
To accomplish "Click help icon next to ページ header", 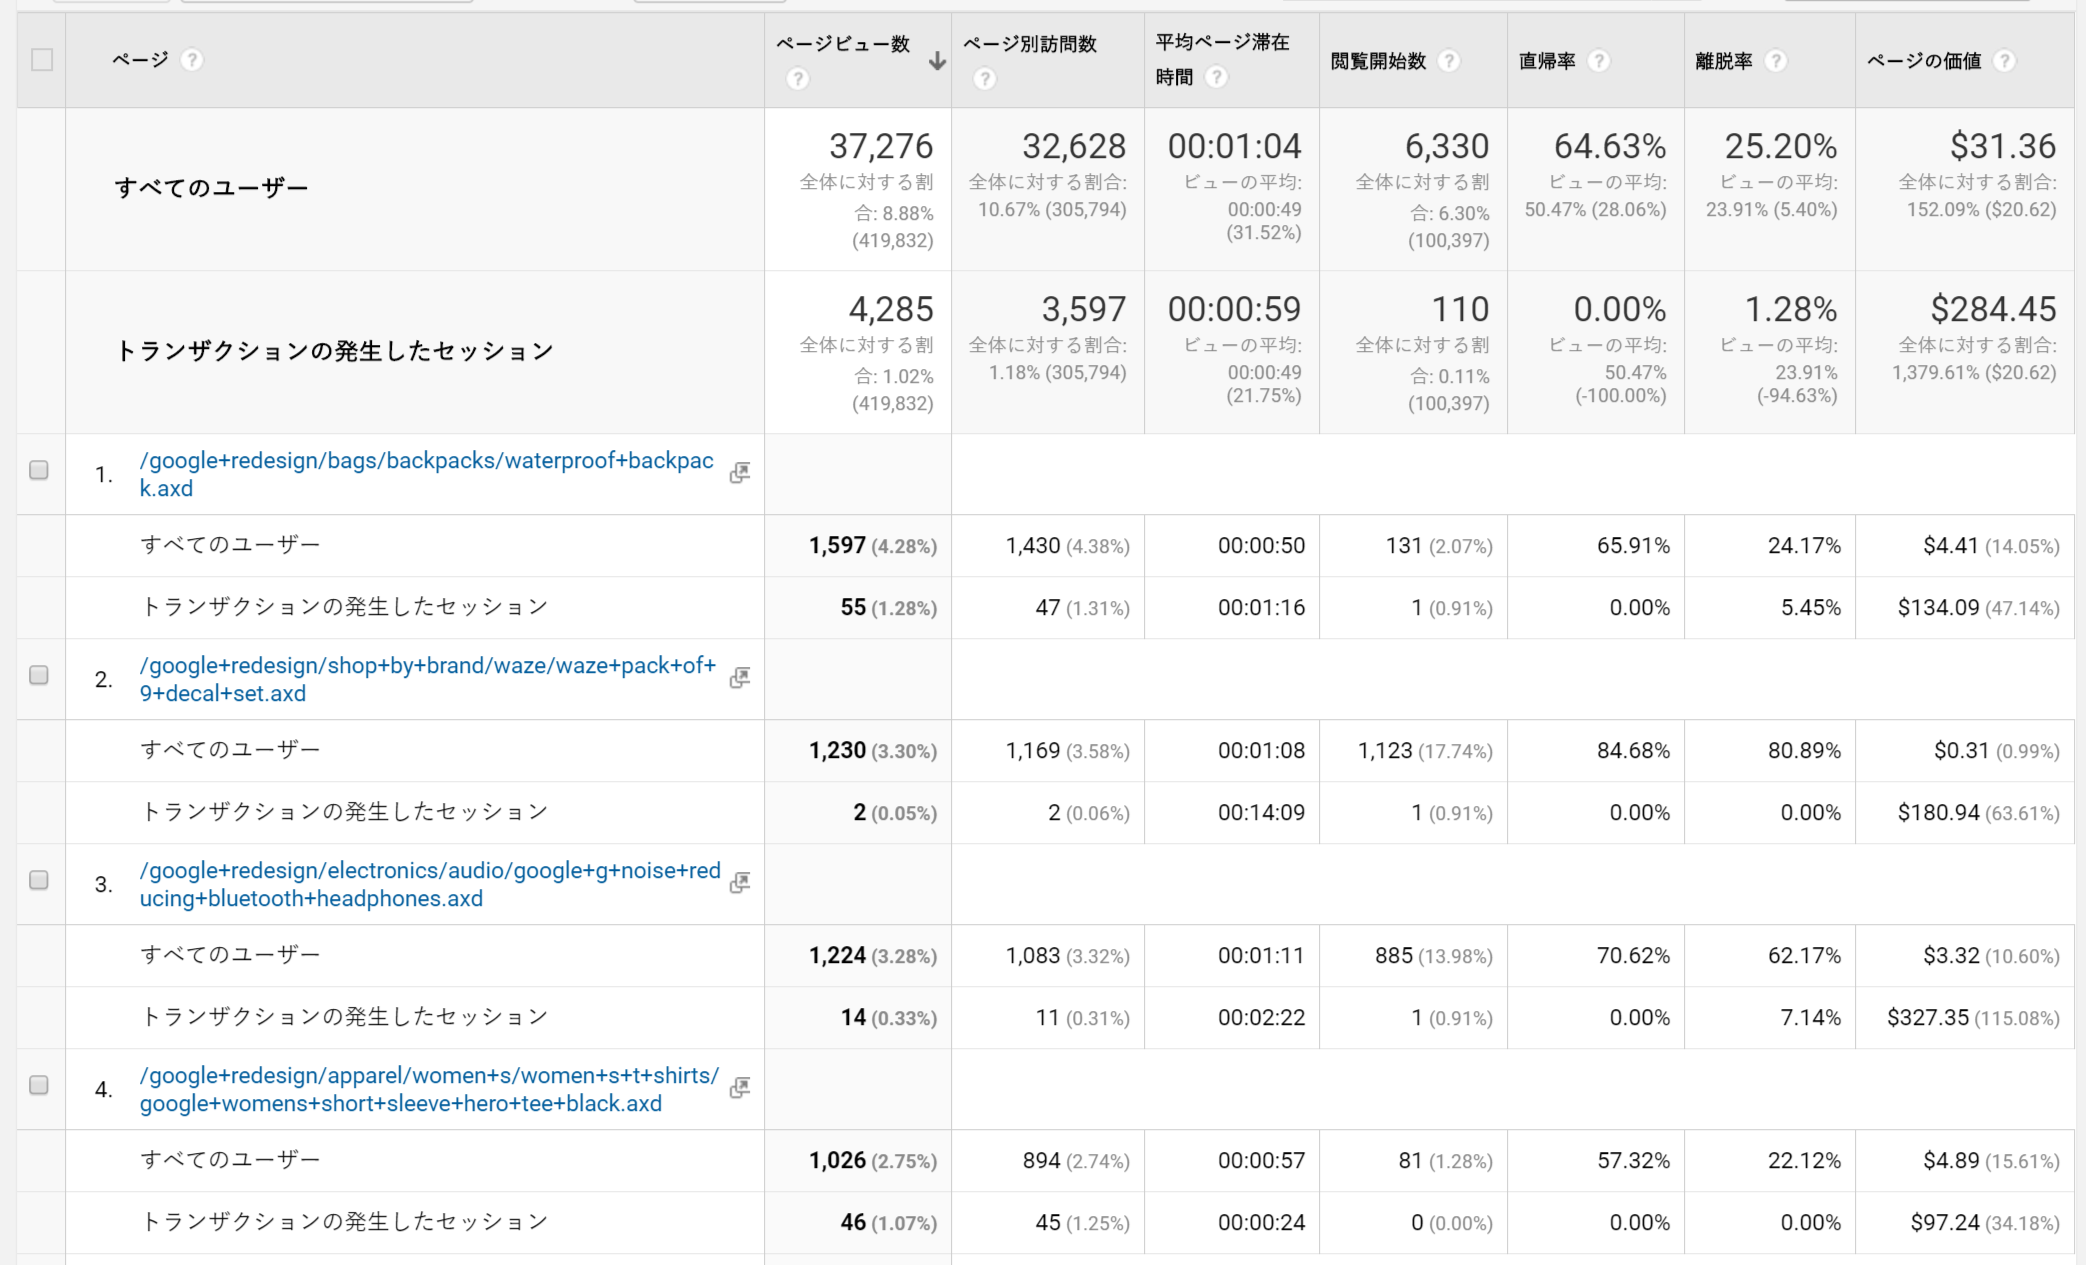I will click(192, 60).
